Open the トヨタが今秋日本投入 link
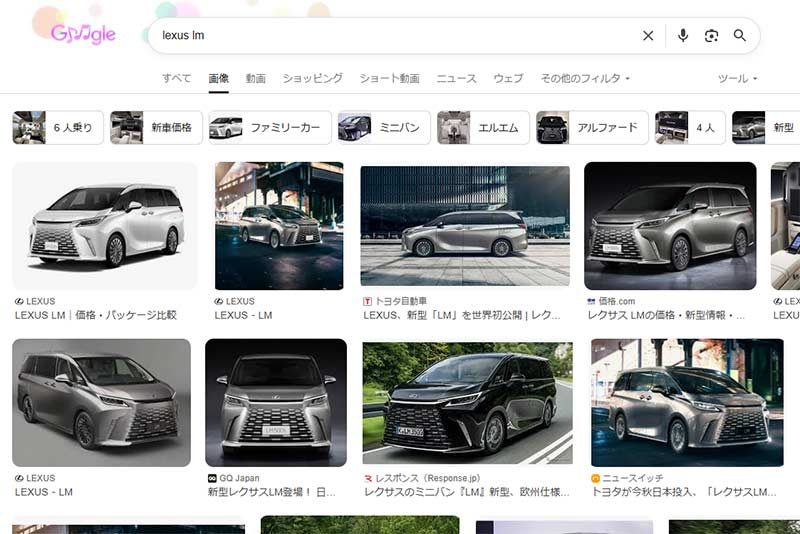This screenshot has width=800, height=534. 684,492
